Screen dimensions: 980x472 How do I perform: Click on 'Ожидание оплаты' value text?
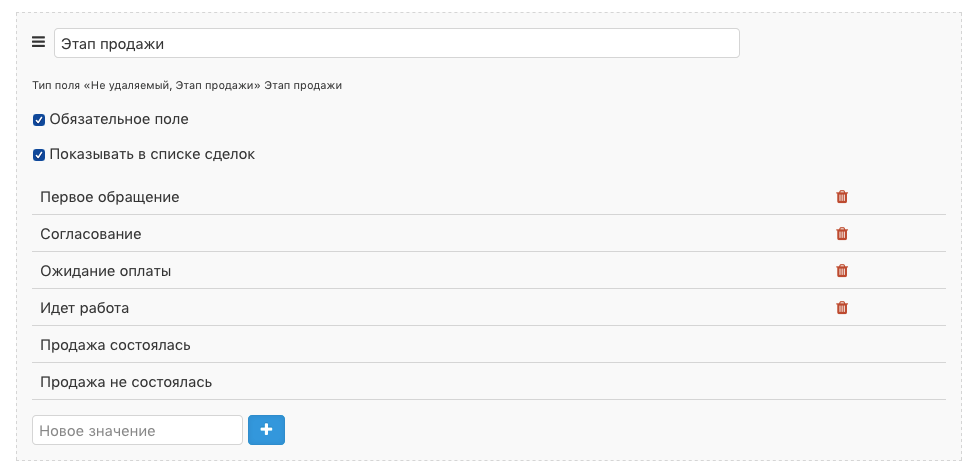(x=106, y=271)
